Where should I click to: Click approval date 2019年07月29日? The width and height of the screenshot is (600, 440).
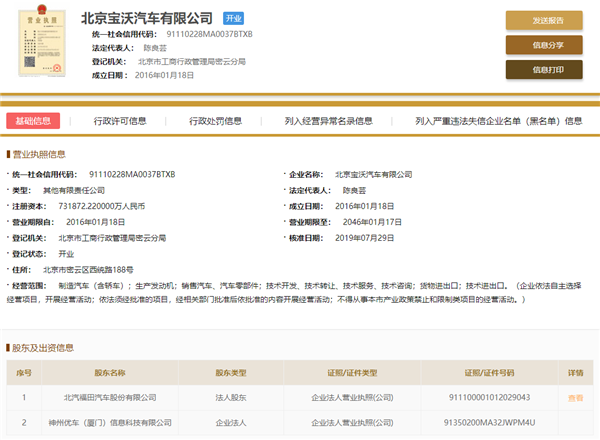(x=364, y=238)
